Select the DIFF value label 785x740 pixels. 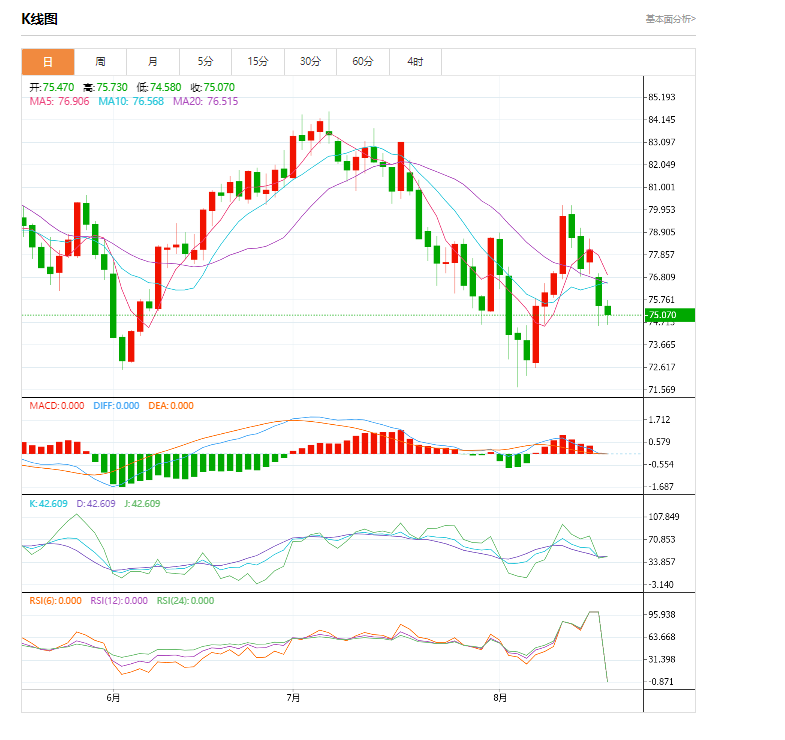click(x=116, y=406)
